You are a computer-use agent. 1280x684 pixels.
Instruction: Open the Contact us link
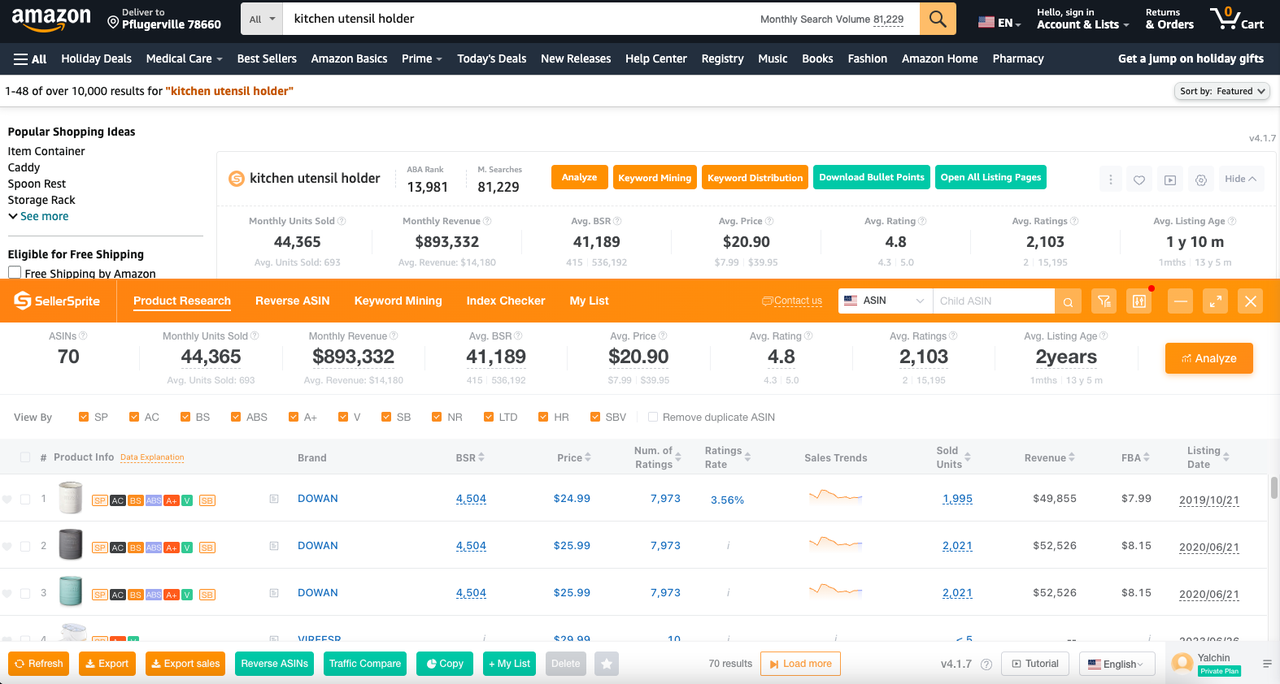(792, 301)
